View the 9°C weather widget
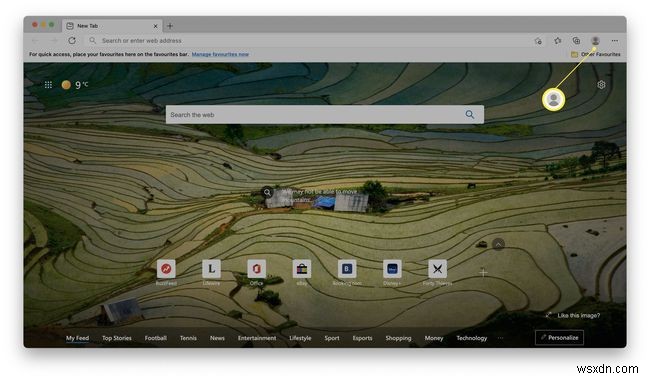The height and width of the screenshot is (379, 650). (75, 85)
